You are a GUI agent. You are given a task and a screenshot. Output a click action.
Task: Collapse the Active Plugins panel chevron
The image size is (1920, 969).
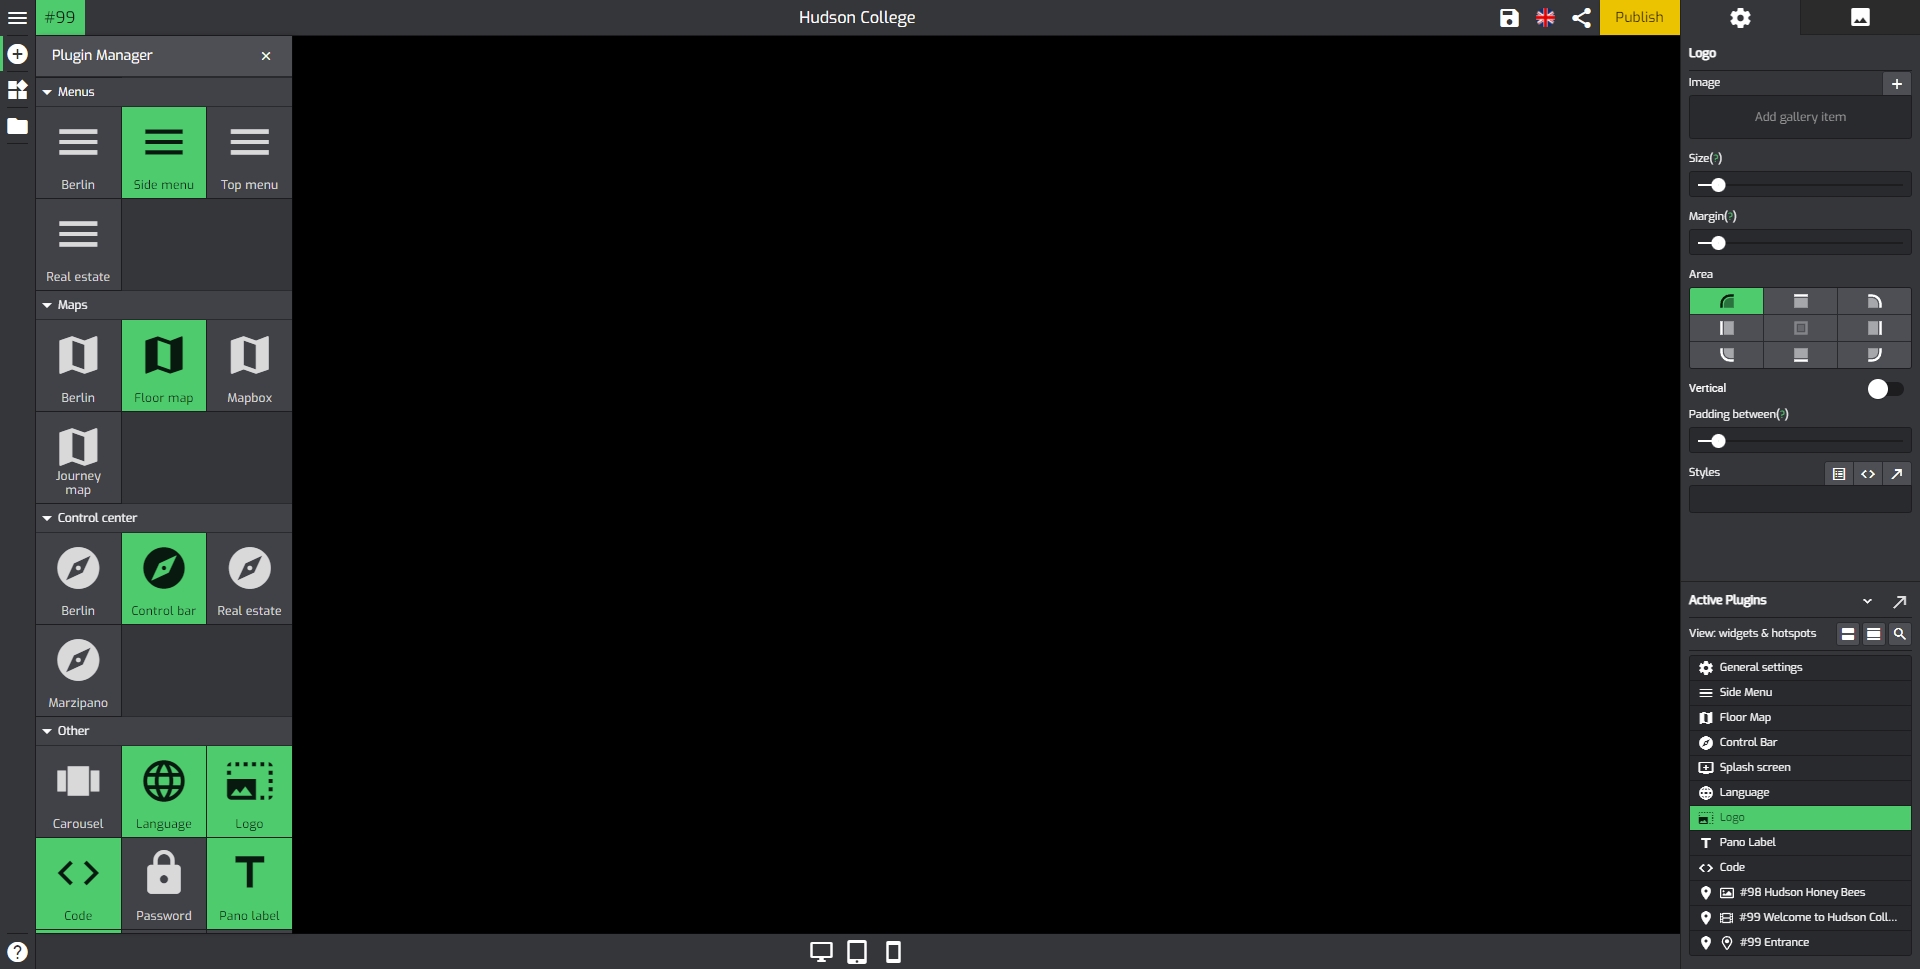(1867, 601)
